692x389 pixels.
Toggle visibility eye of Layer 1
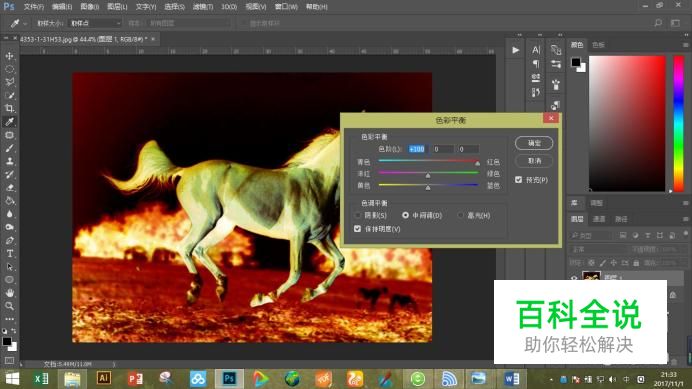click(x=574, y=278)
